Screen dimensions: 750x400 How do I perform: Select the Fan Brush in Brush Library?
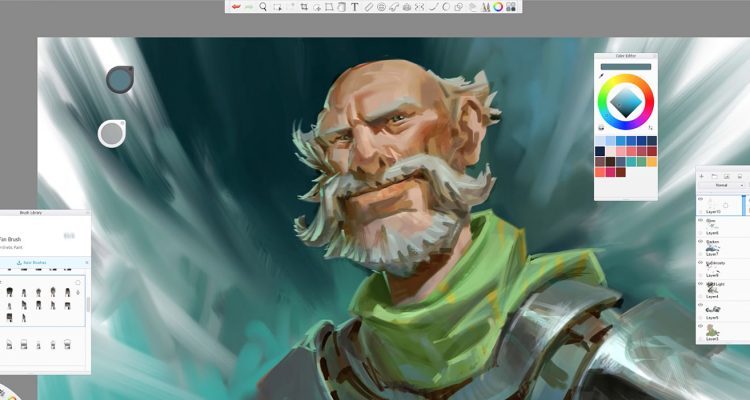click(x=10, y=239)
